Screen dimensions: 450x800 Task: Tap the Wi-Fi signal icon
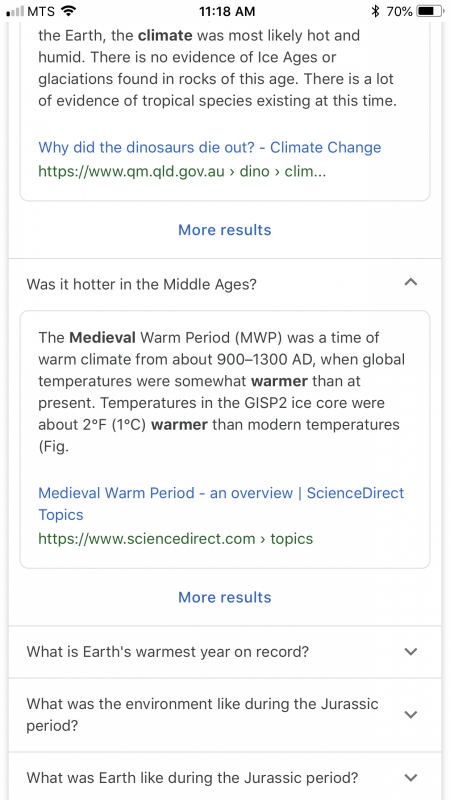[67, 11]
